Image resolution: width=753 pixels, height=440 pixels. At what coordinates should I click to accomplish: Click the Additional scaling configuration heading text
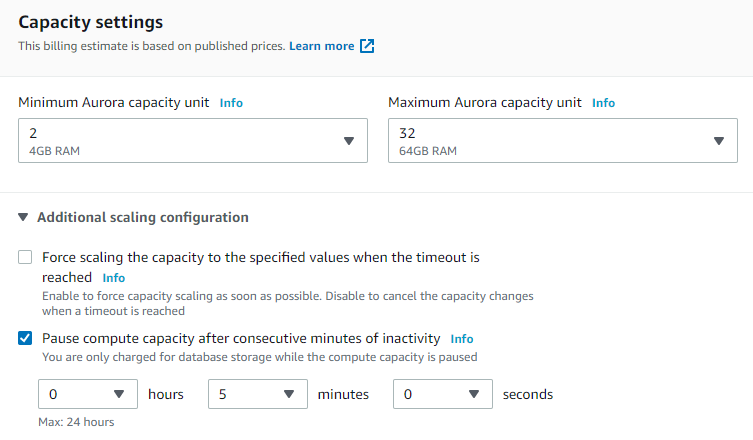(143, 217)
